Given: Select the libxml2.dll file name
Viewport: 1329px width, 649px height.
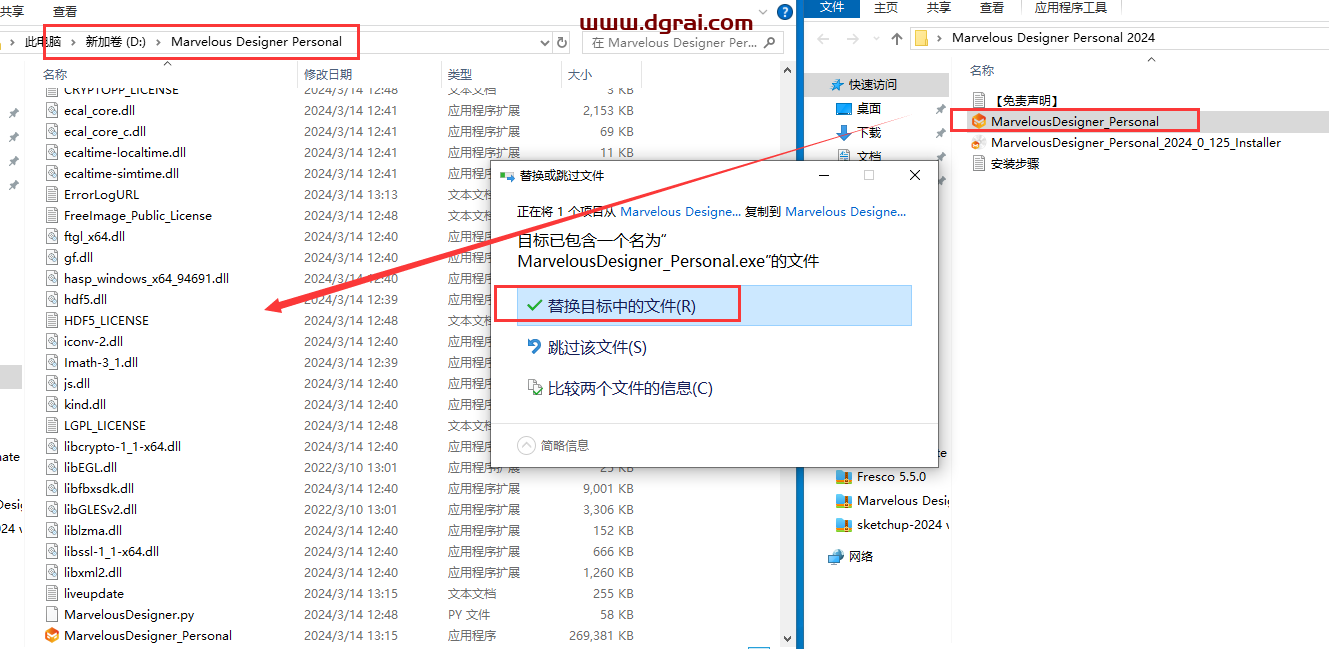Looking at the screenshot, I should click(x=93, y=573).
